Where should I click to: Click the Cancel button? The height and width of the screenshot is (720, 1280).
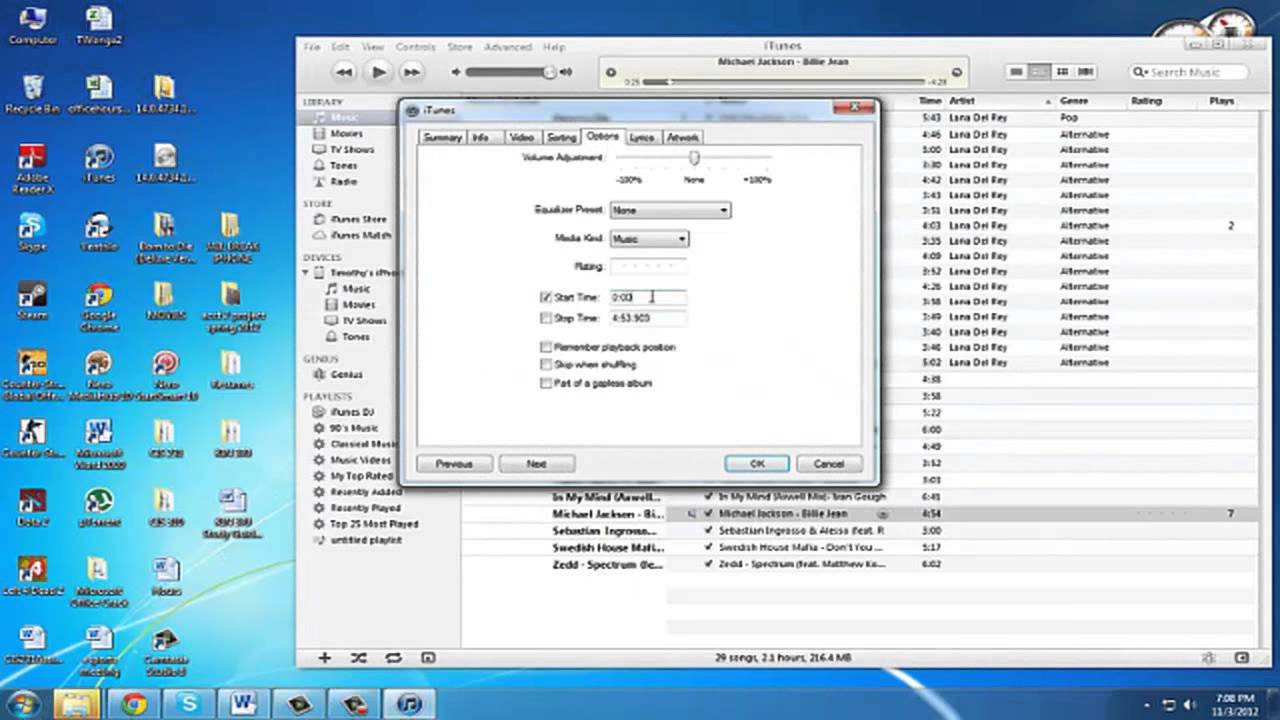point(829,464)
